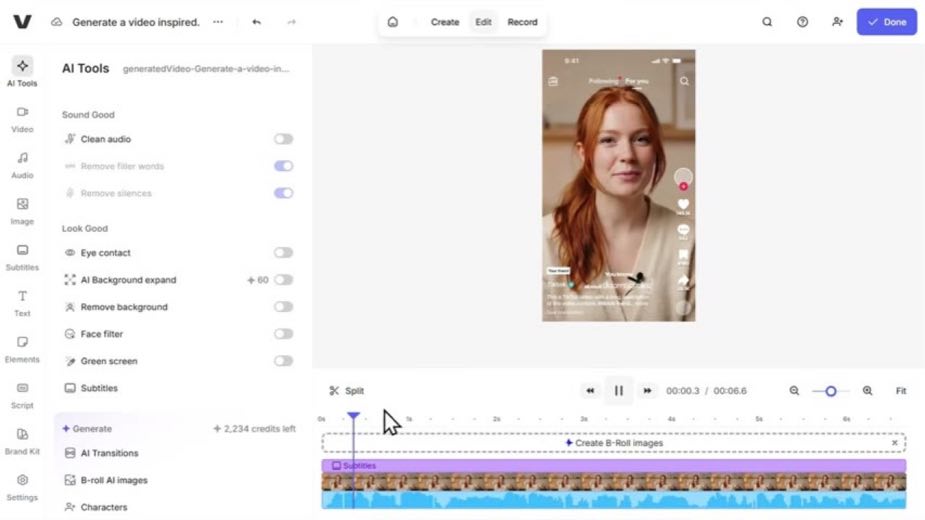Enable Eye contact switch
925x520 pixels.
[283, 253]
